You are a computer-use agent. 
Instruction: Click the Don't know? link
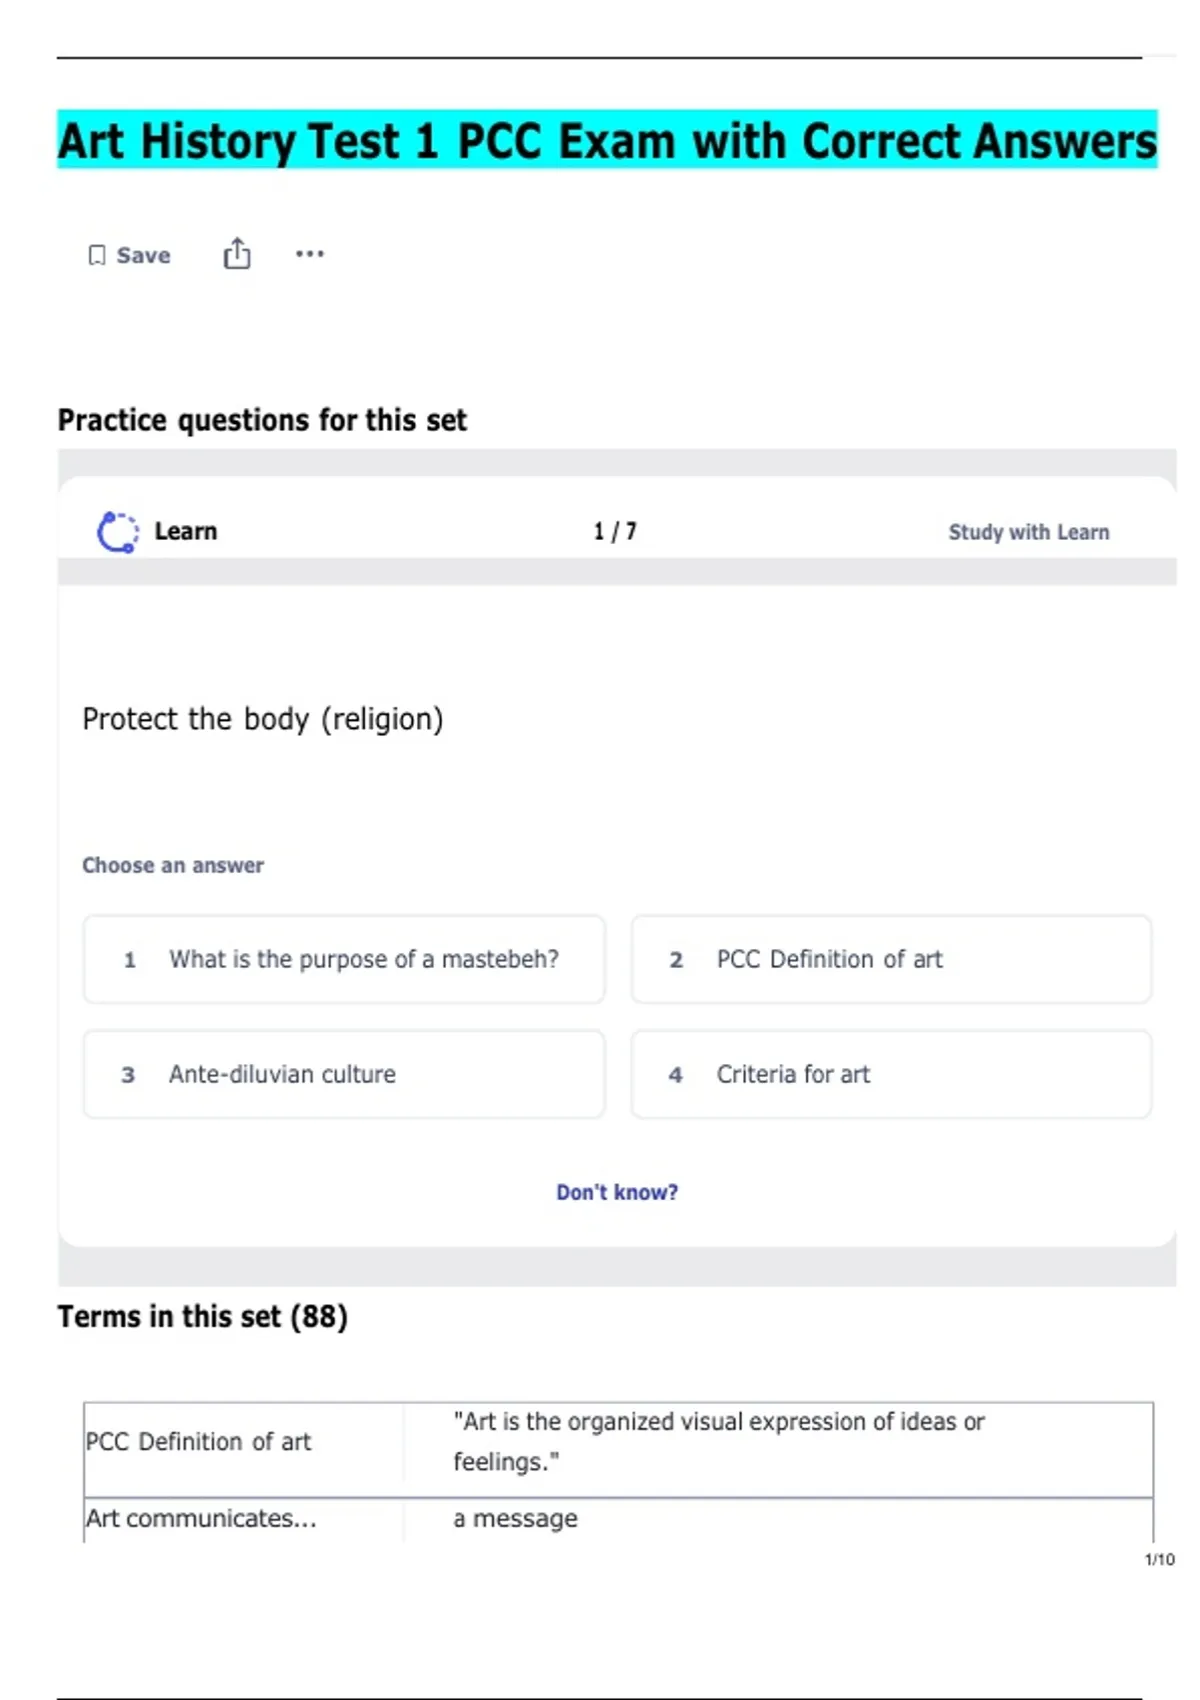pyautogui.click(x=617, y=1192)
